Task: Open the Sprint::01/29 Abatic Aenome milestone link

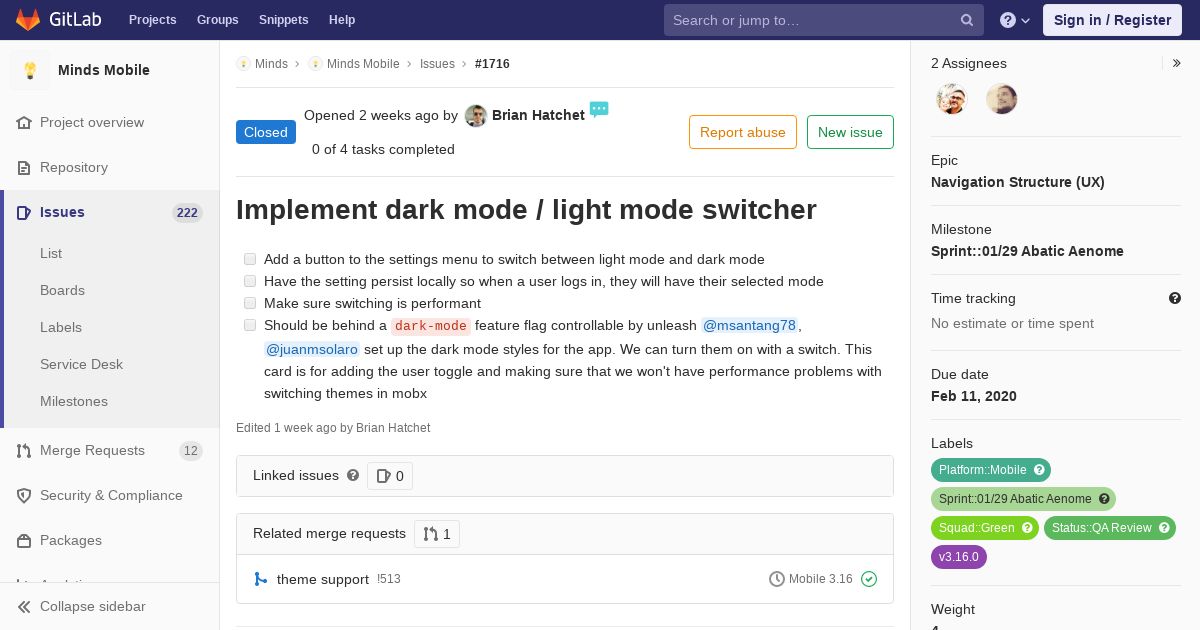Action: [x=1027, y=251]
